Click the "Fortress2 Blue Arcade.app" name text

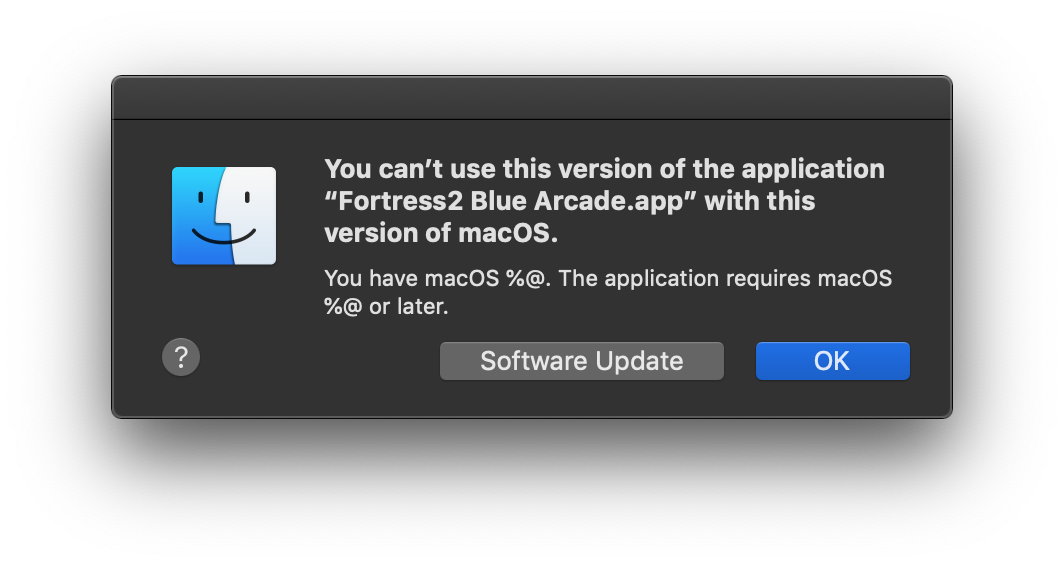pyautogui.click(x=510, y=201)
